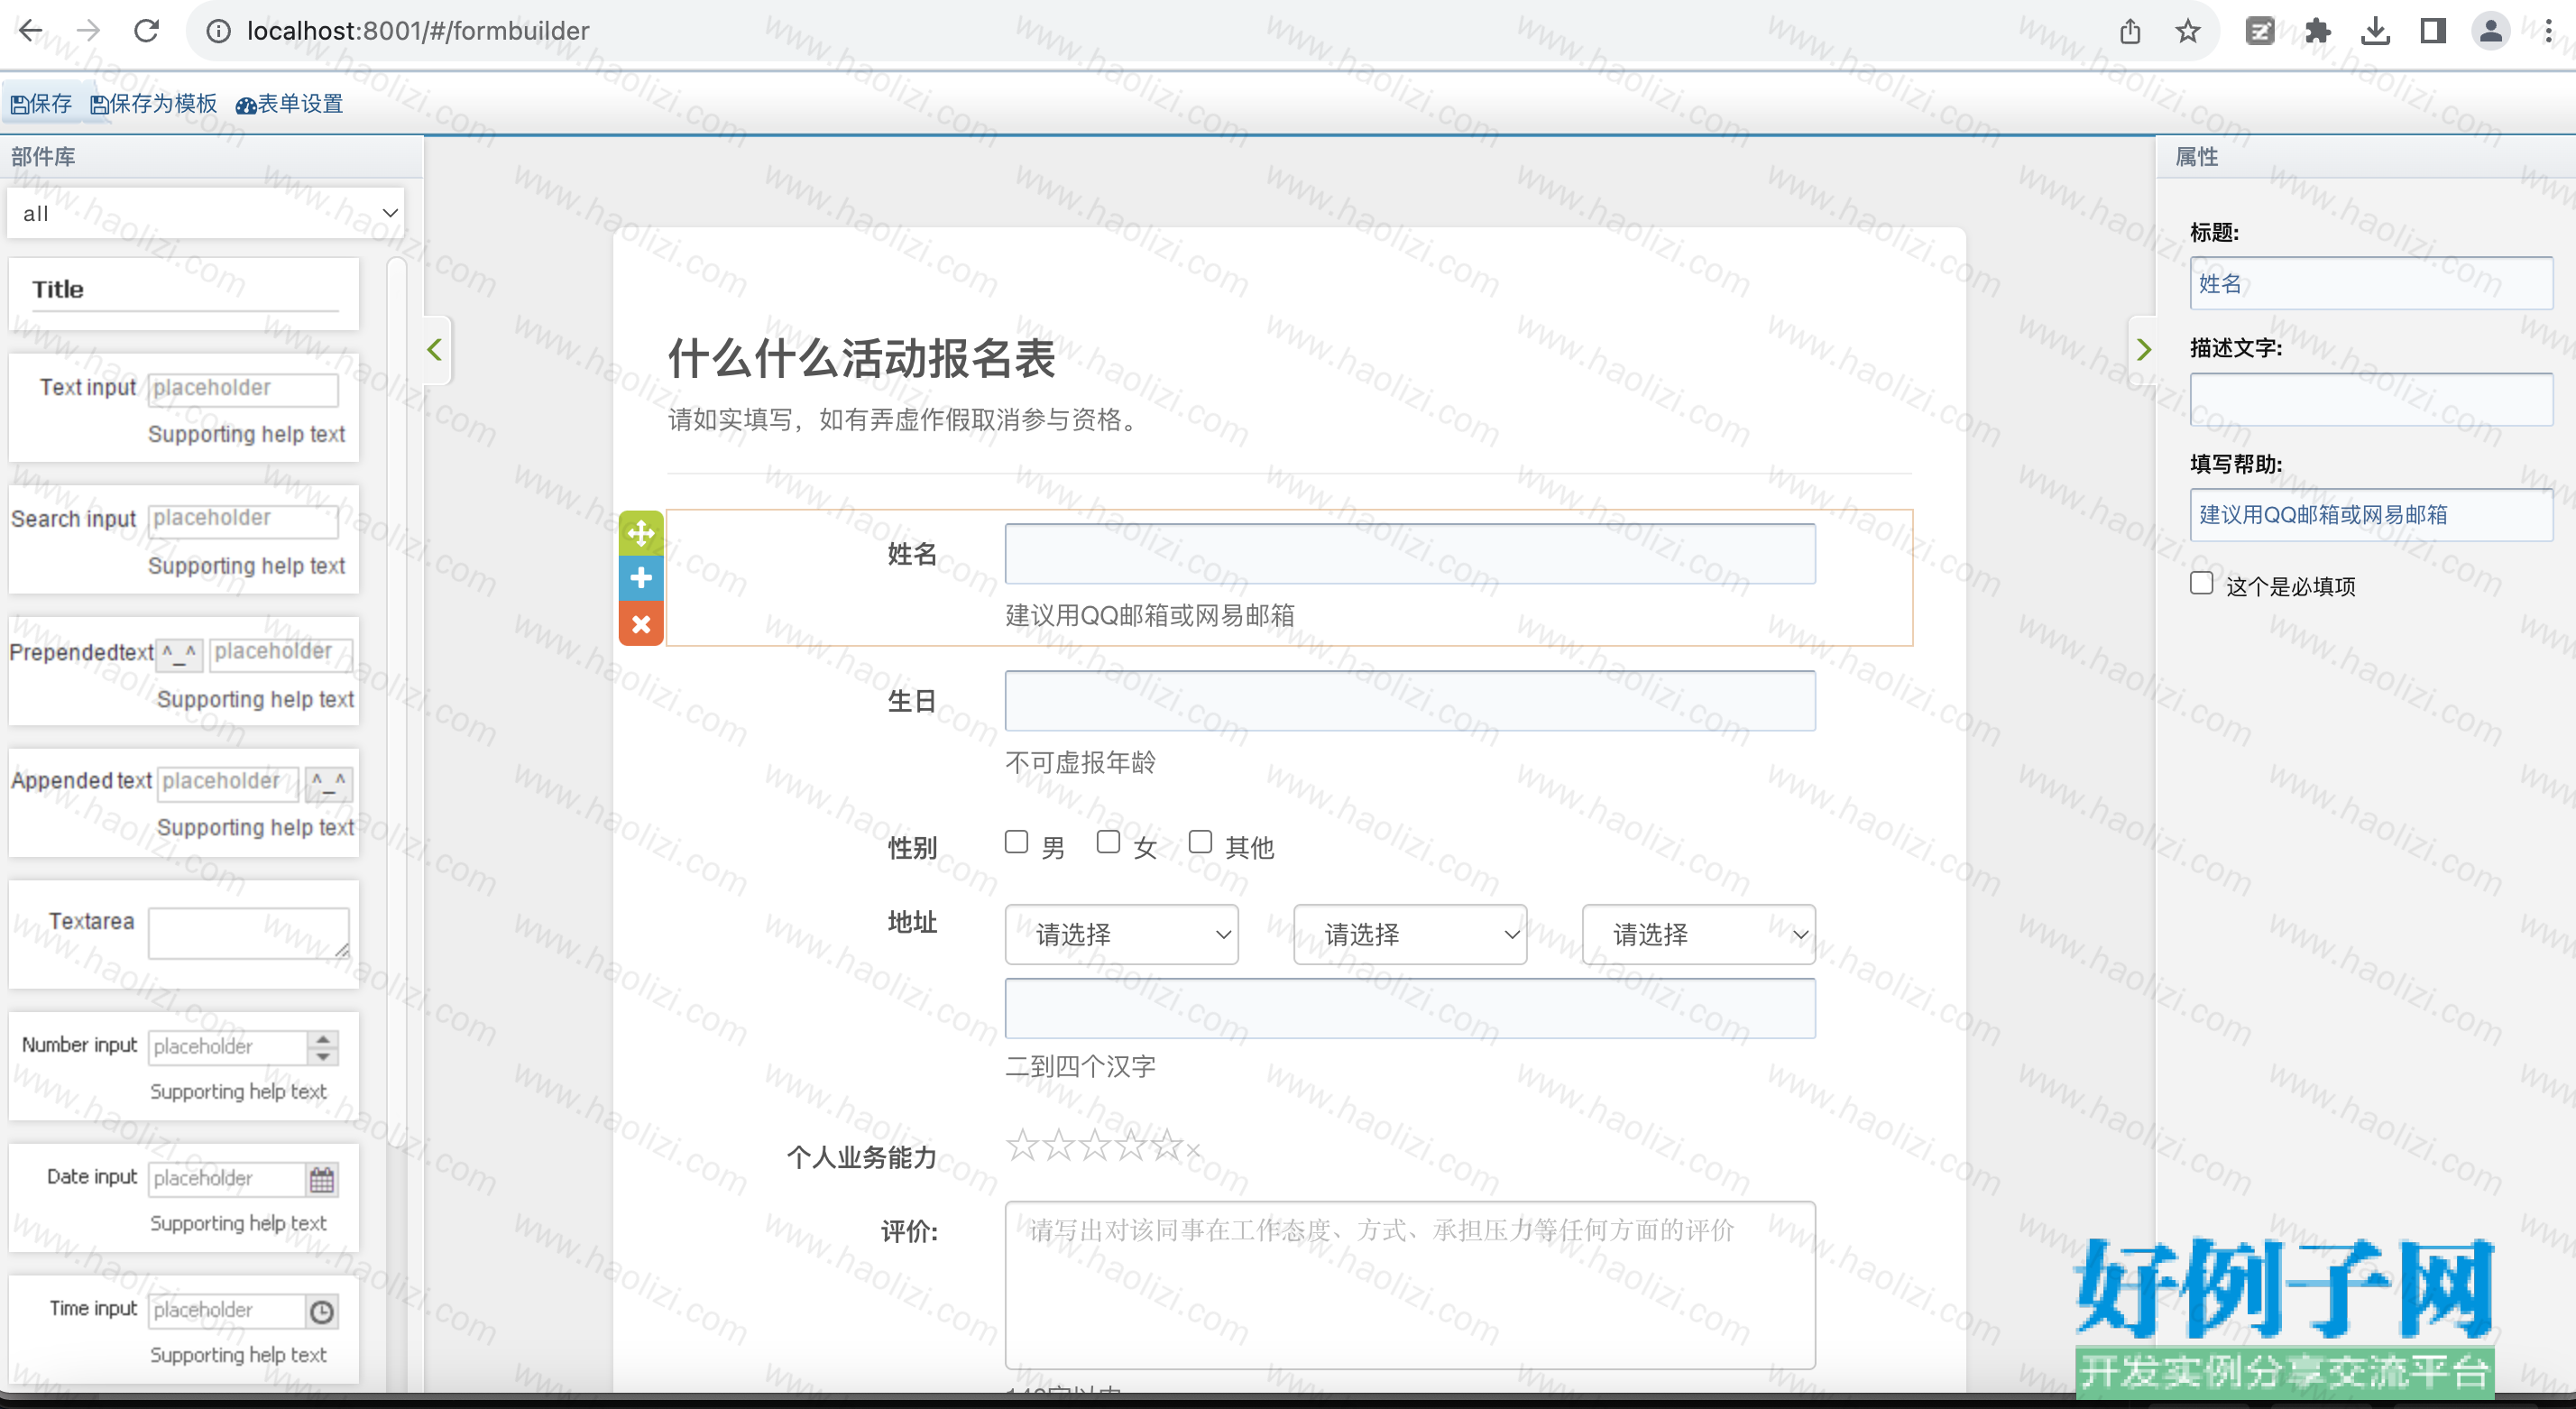2576x1409 pixels.
Task: Click the 属性 panel header
Action: click(x=2366, y=157)
